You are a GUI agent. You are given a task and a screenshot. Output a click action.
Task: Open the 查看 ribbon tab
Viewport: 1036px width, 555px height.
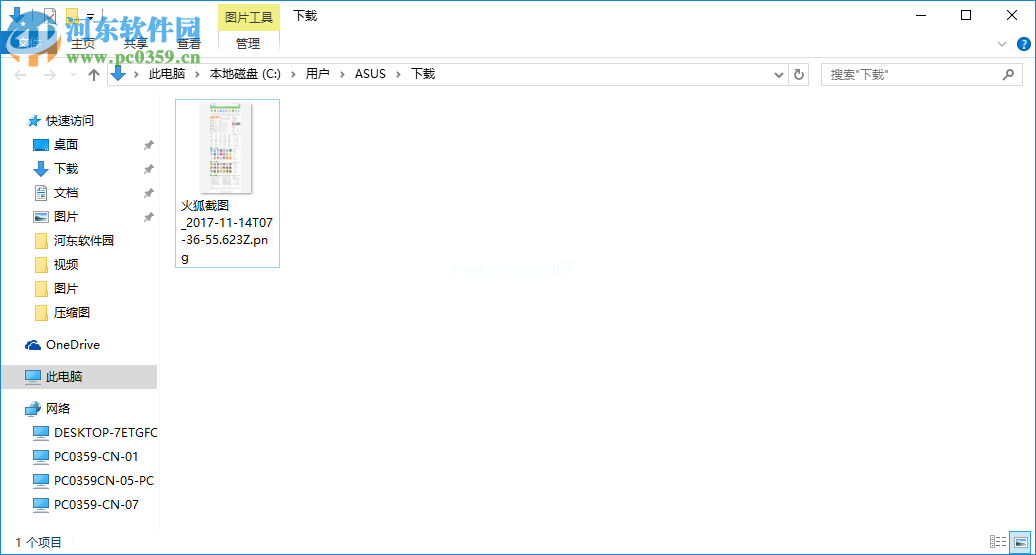[x=188, y=44]
